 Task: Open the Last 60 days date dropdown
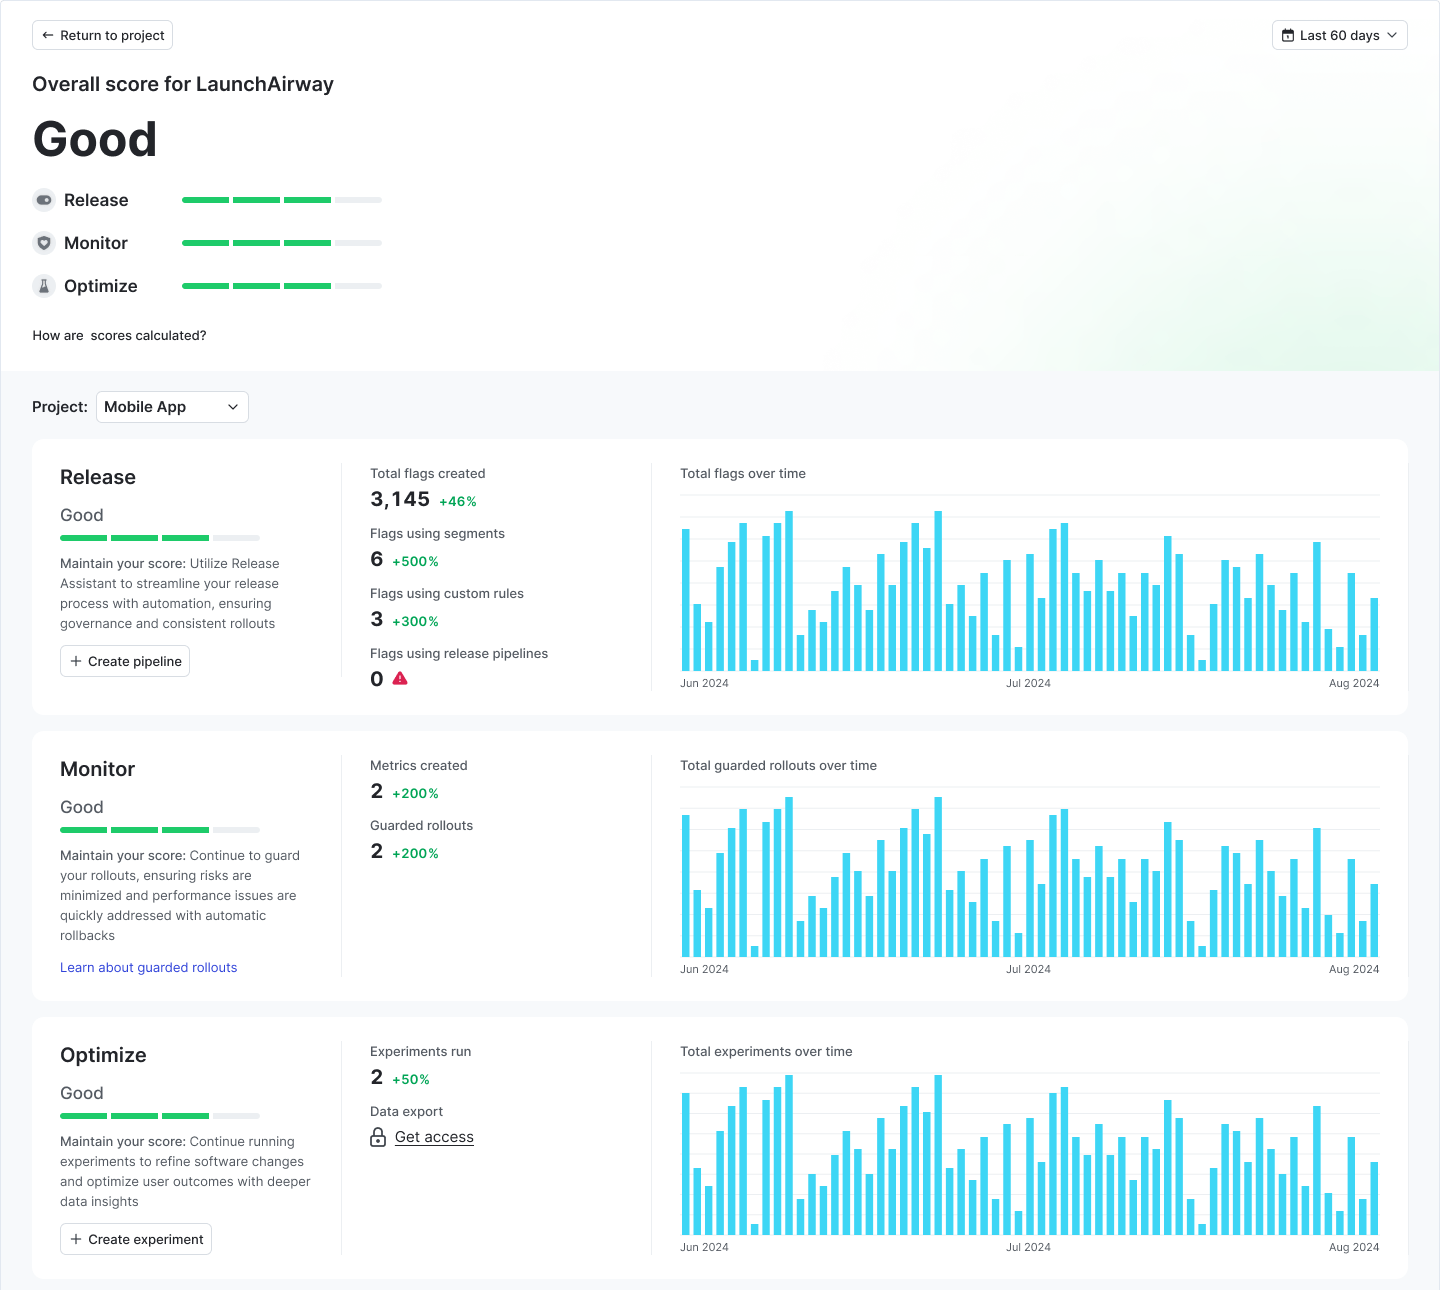pyautogui.click(x=1339, y=36)
